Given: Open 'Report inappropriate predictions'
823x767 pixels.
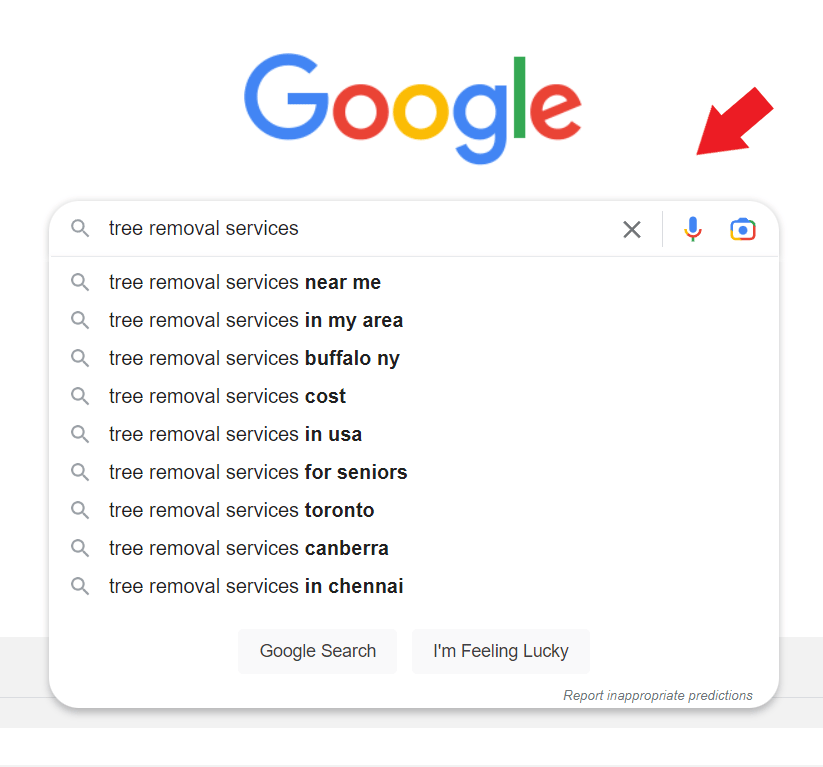Looking at the screenshot, I should [x=658, y=695].
